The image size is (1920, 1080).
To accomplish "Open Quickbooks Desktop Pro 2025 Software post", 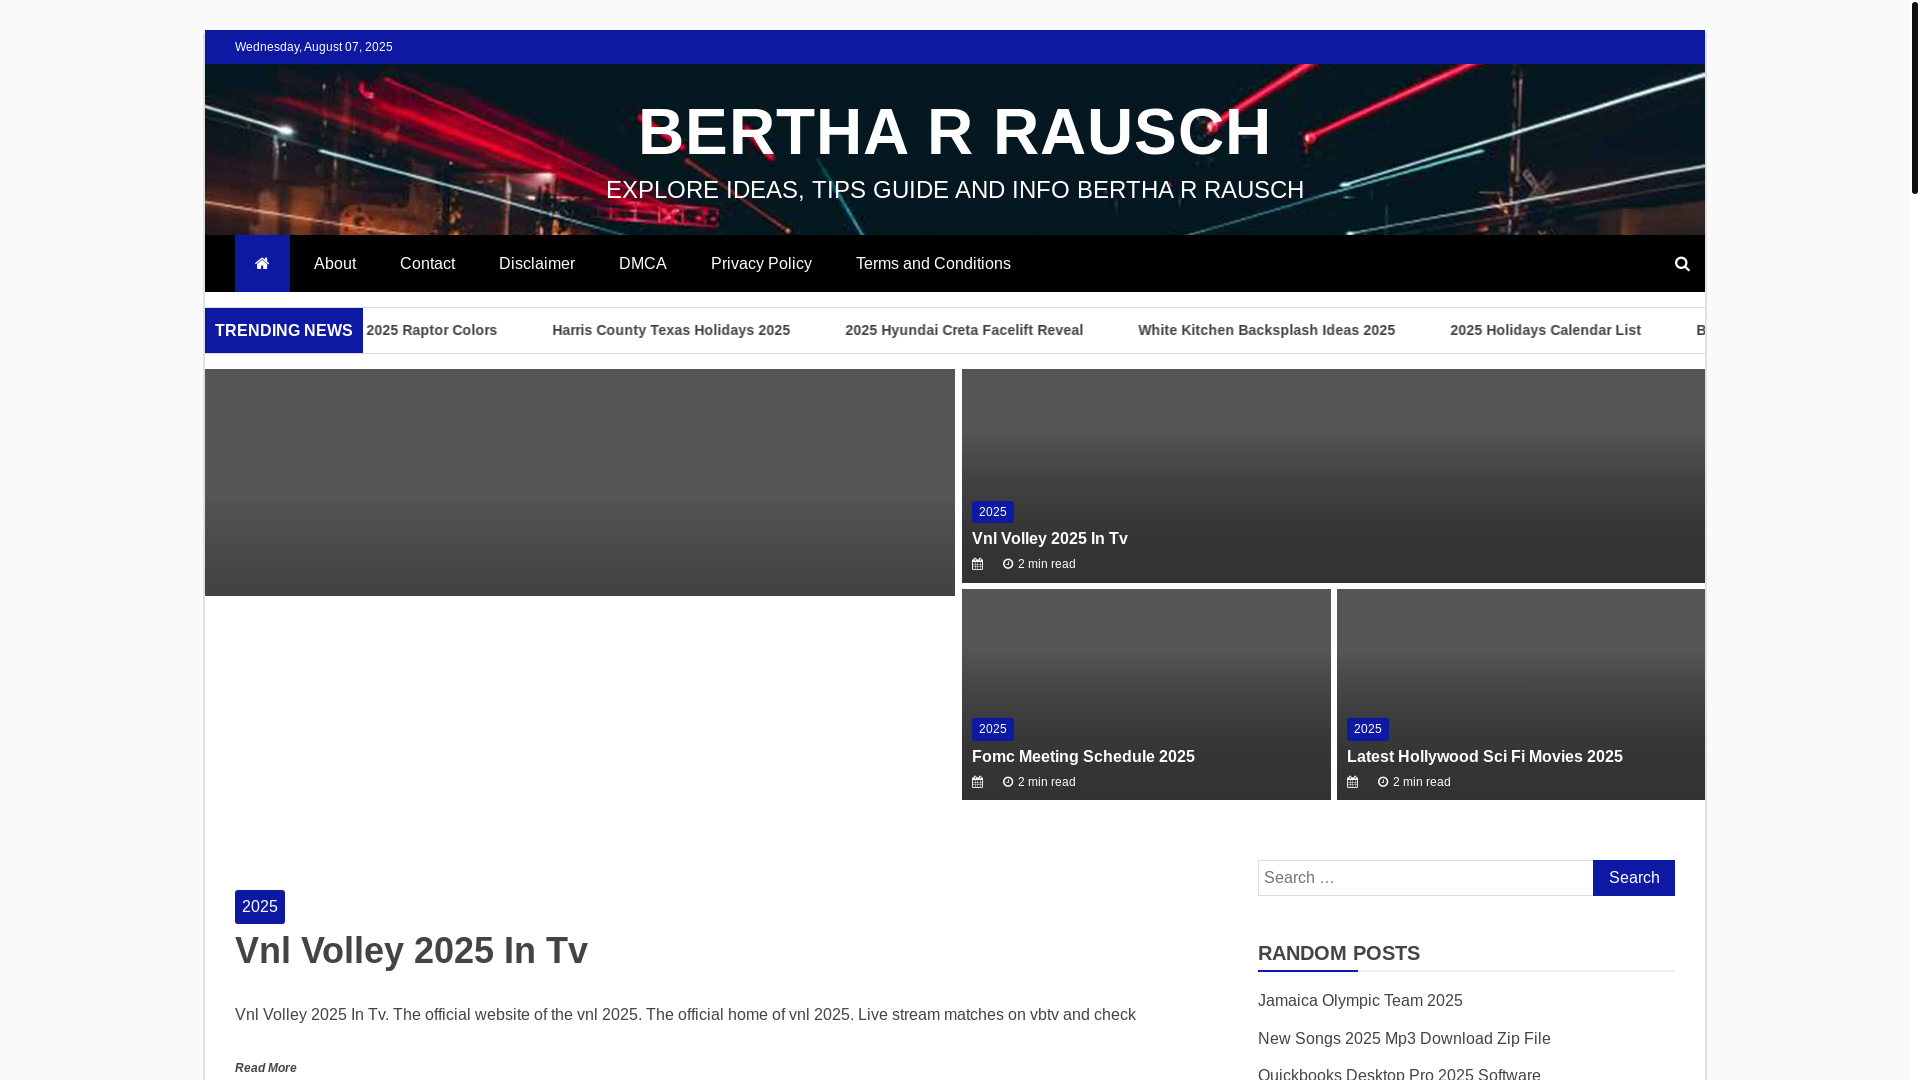I will pos(1399,1073).
